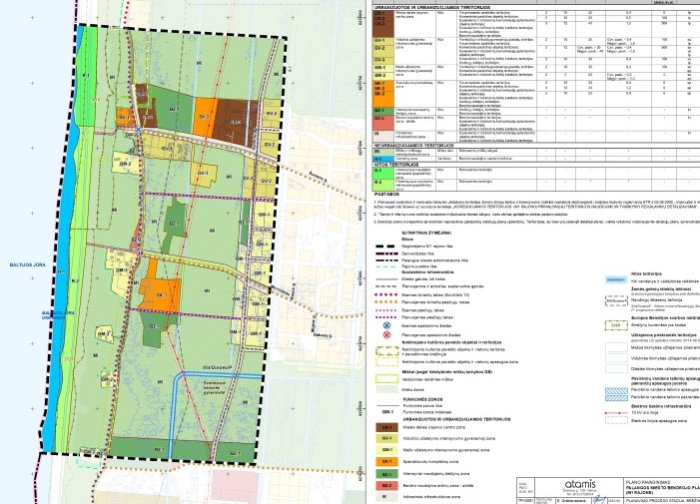Select the thick black dashed boundary line legend symbol
Image resolution: width=700 pixels, height=504 pixels.
(387, 246)
